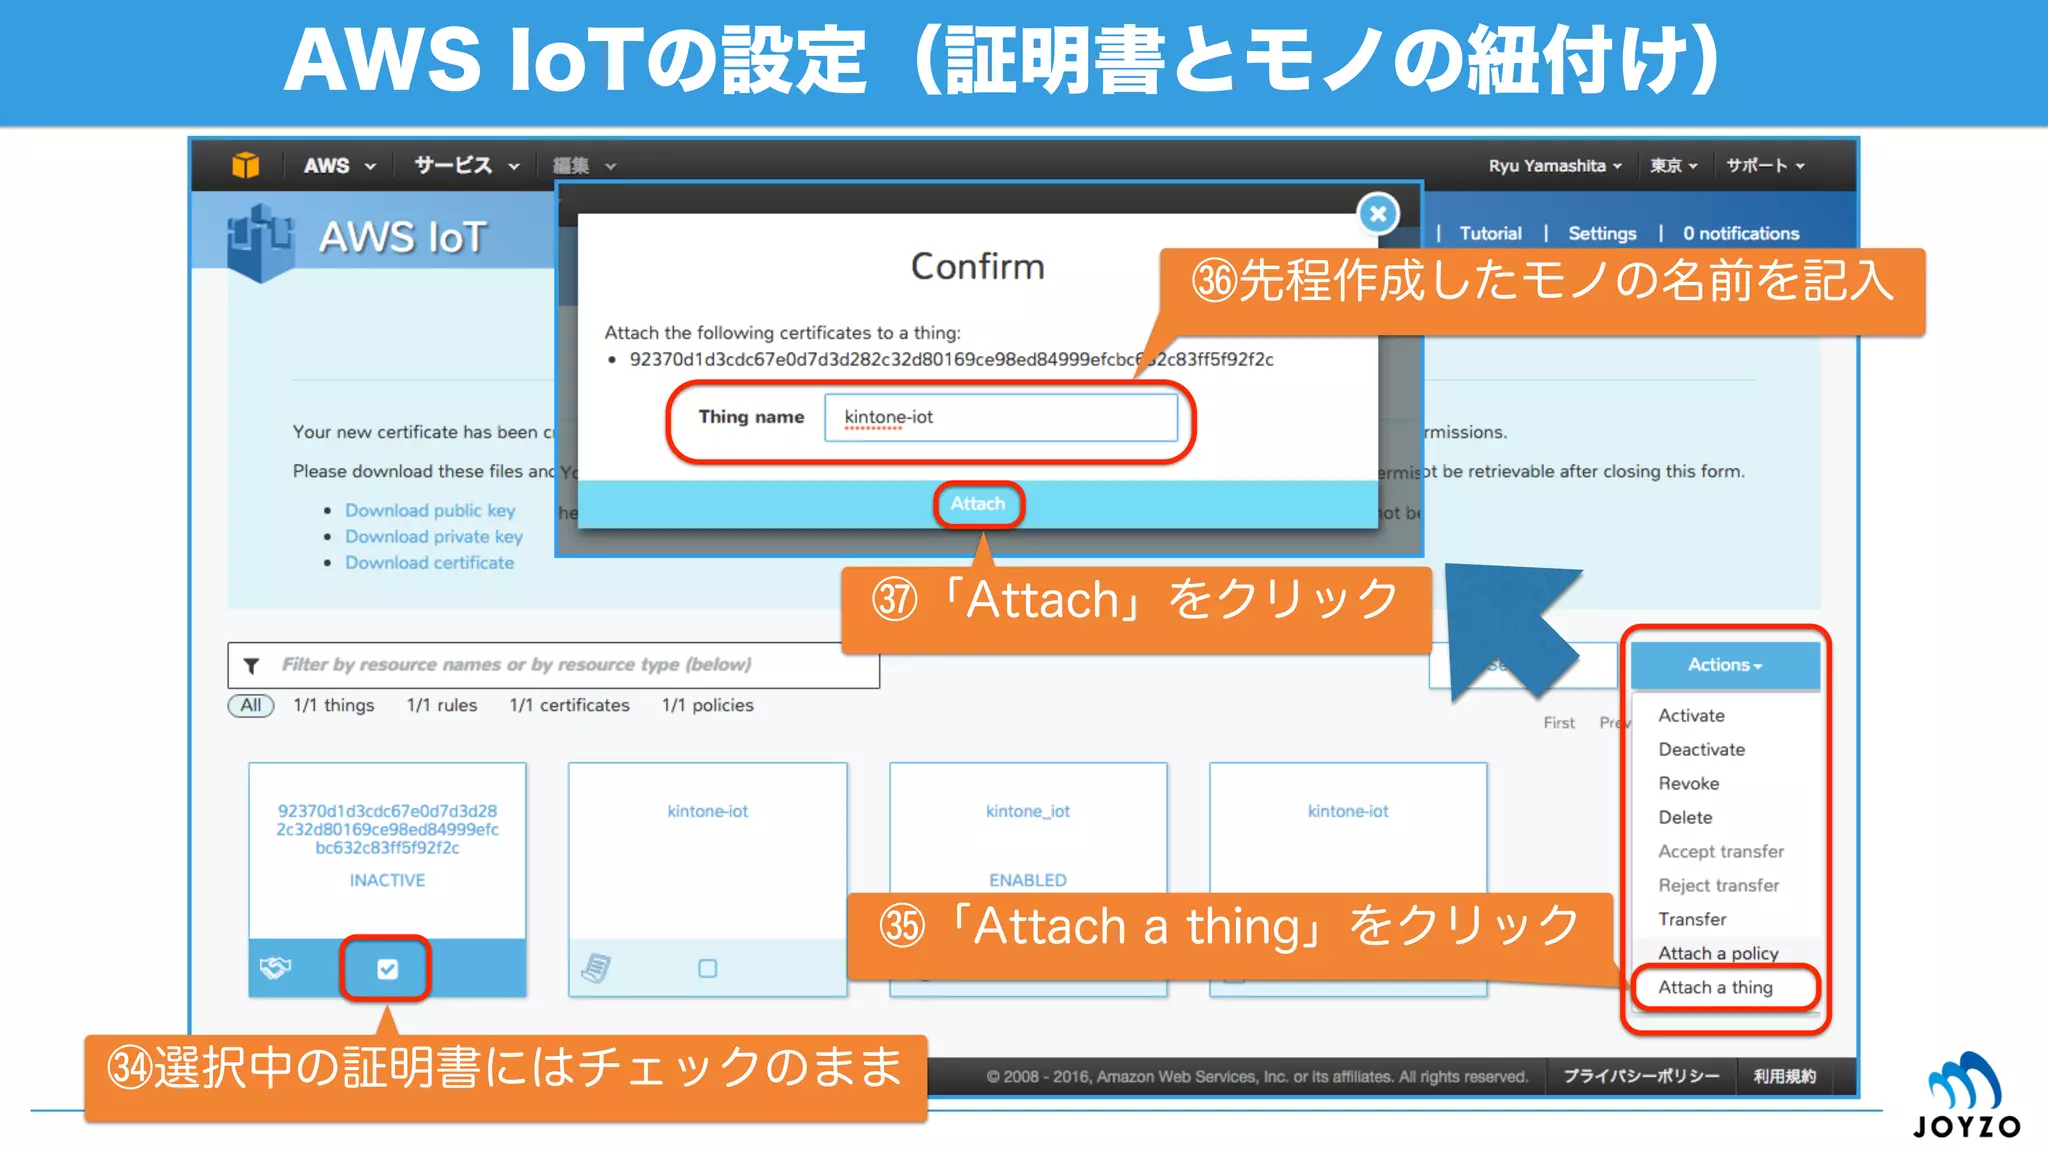Select Attach a policy menu entry
Image resolution: width=2048 pixels, height=1152 pixels.
(x=1718, y=953)
